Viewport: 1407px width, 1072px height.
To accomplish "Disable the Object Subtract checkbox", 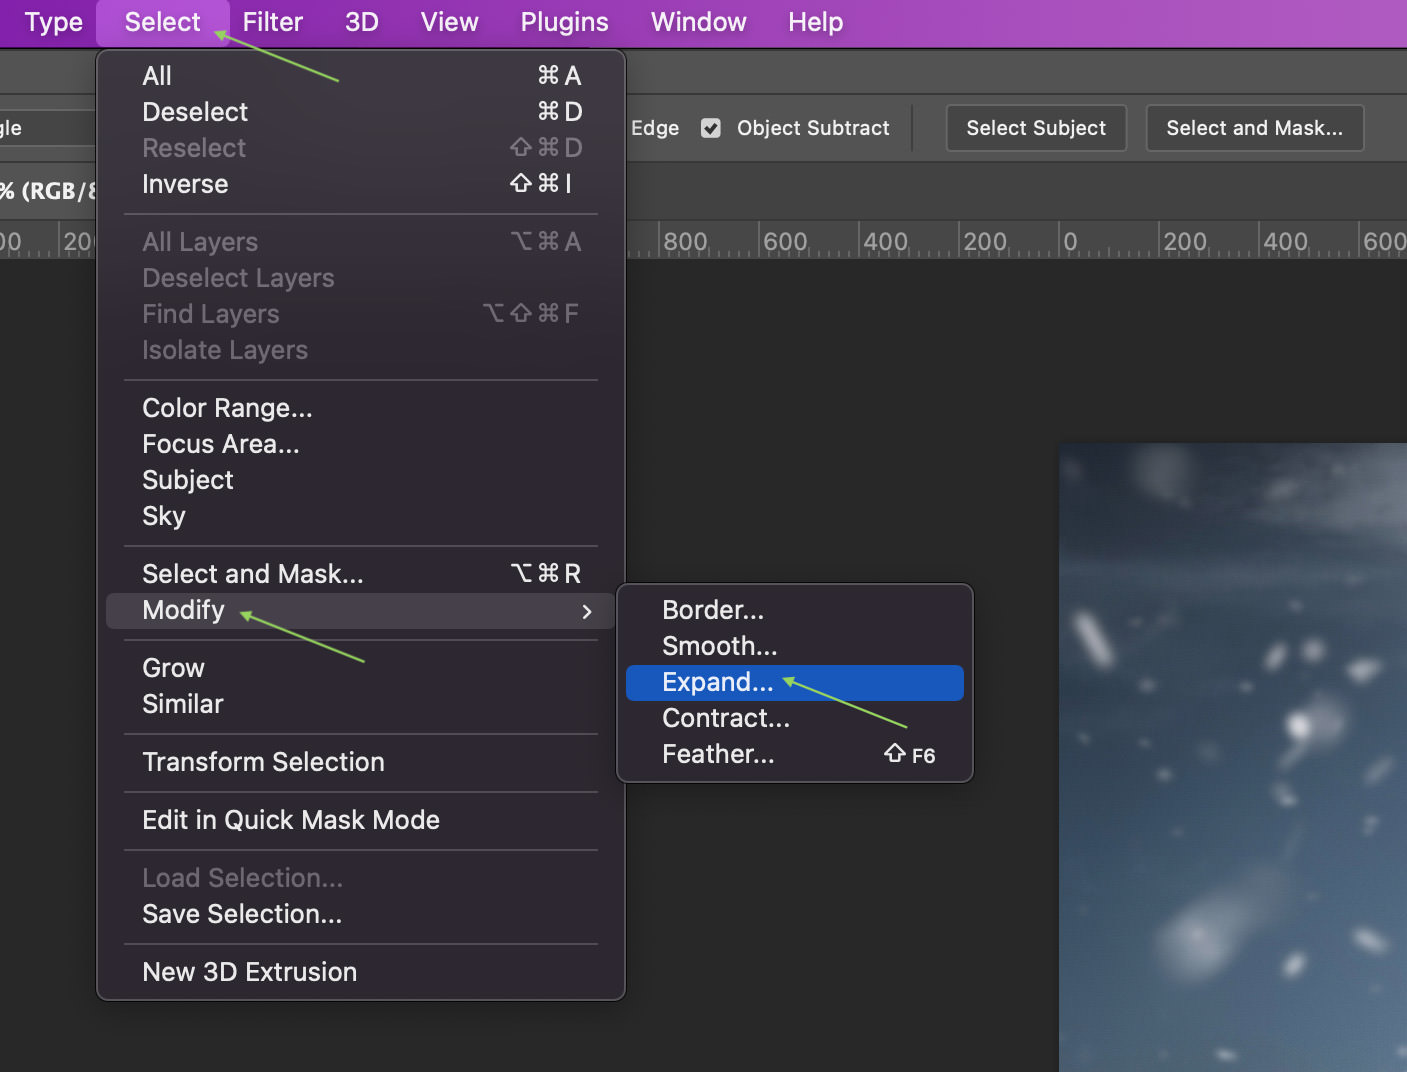I will pyautogui.click(x=710, y=128).
